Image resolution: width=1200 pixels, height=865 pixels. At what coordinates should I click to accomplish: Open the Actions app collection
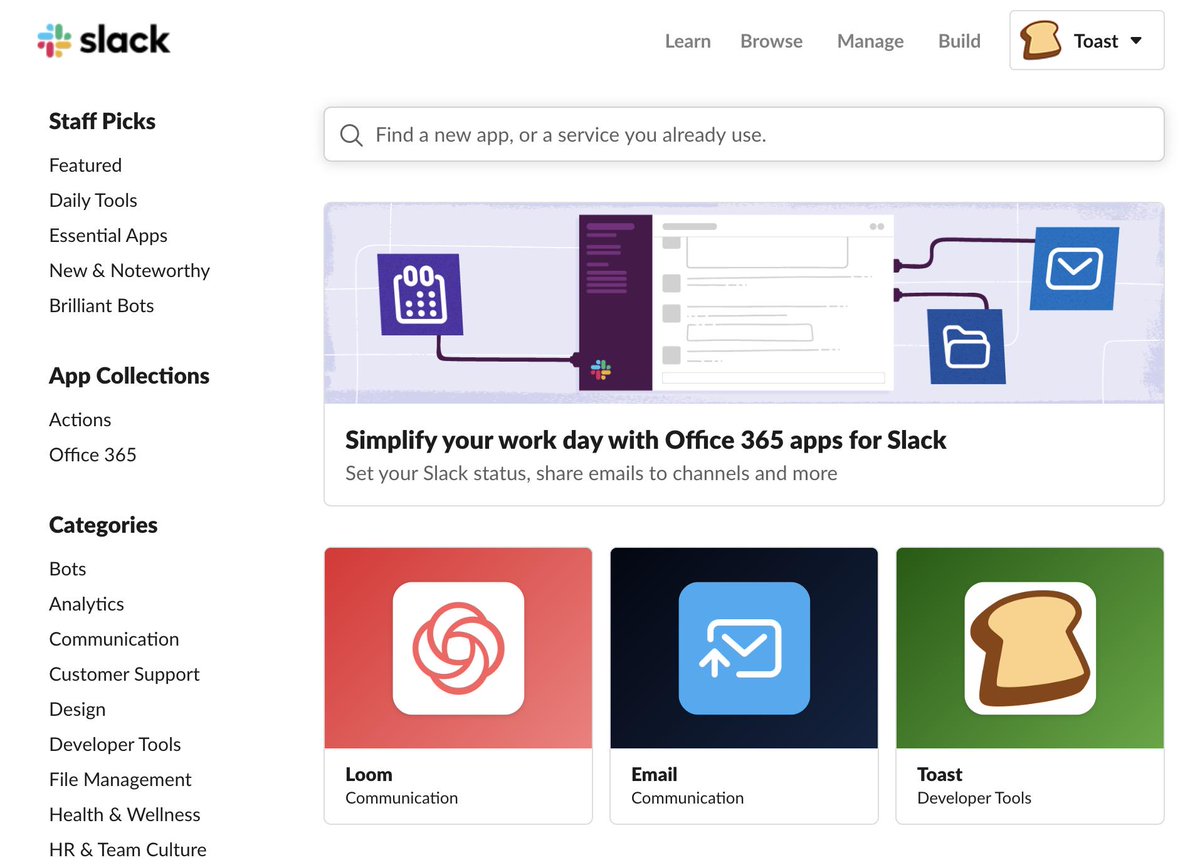coord(80,419)
